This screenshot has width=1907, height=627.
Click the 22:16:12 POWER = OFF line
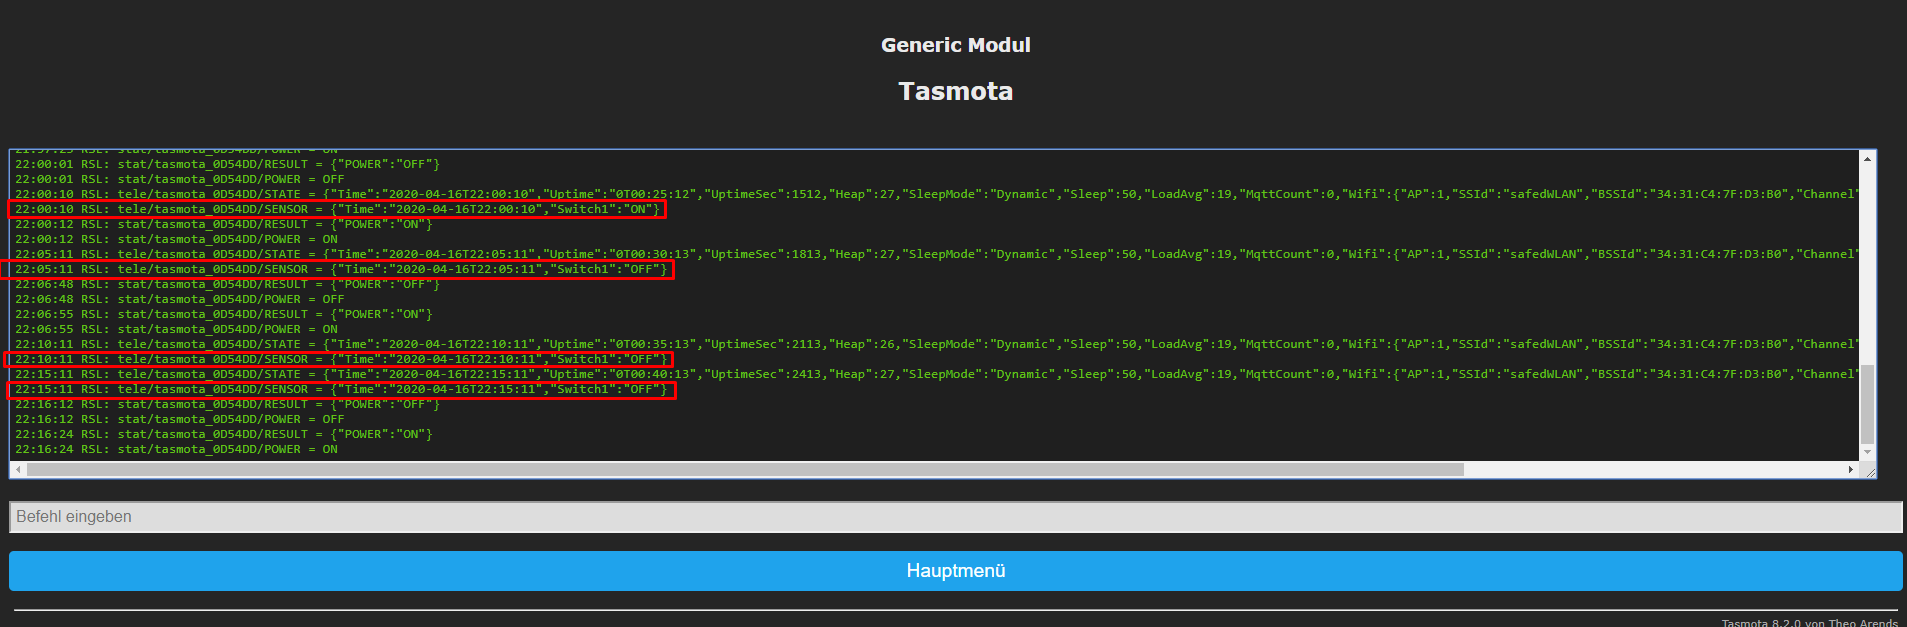tap(179, 419)
